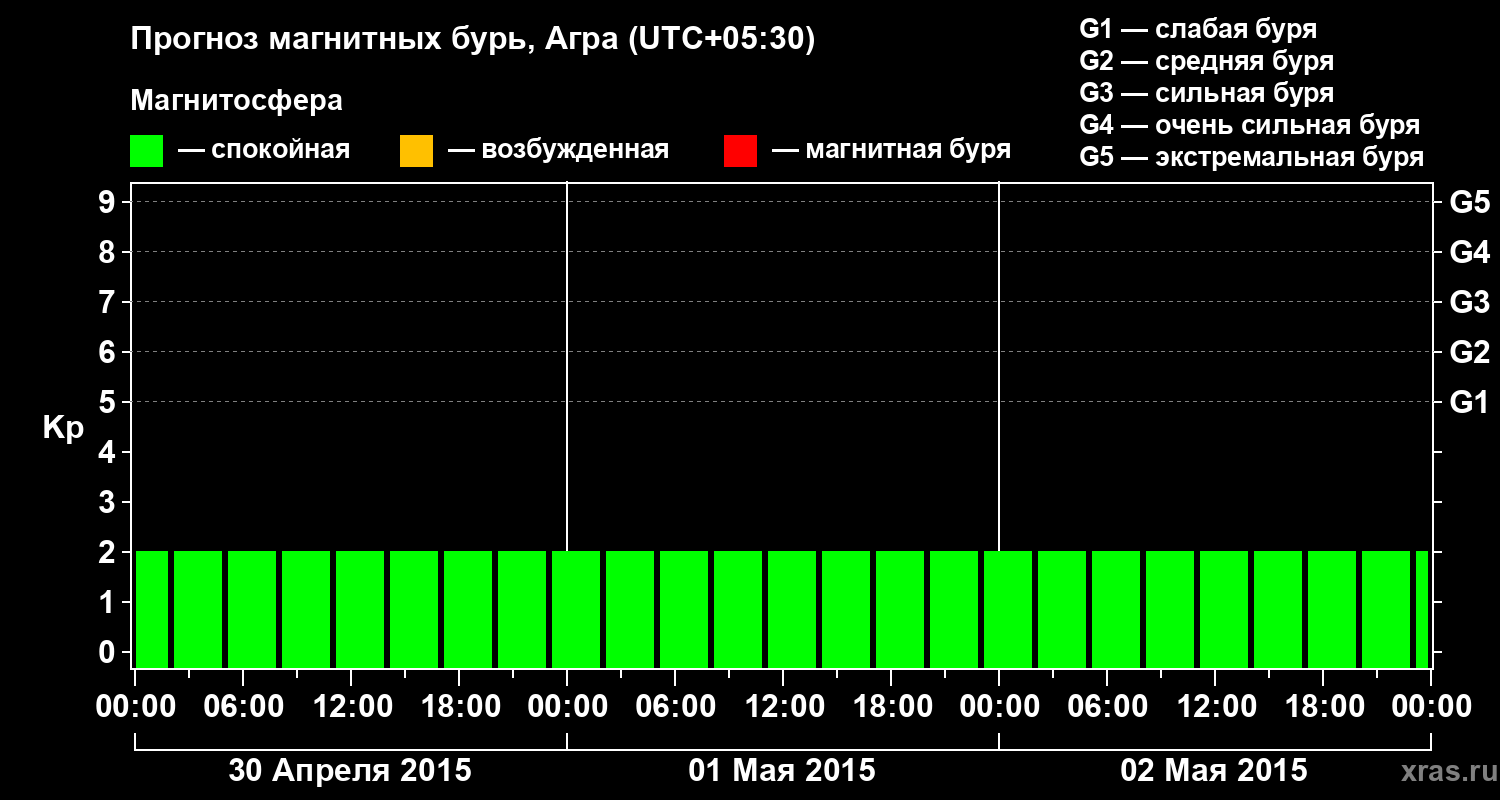Click the 'Магнитосфера' heading
Screen dimensions: 1500x800
236,101
